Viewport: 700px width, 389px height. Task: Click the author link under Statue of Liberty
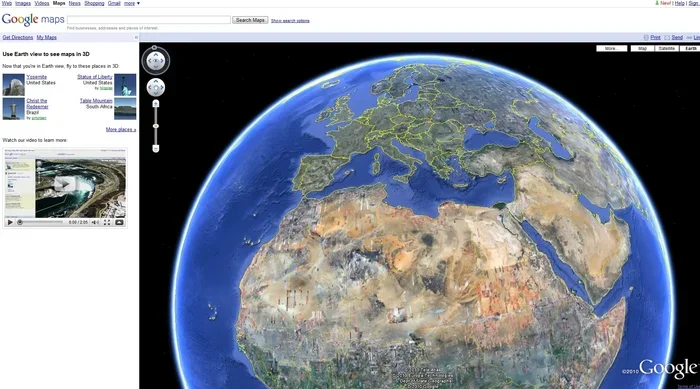(106, 88)
